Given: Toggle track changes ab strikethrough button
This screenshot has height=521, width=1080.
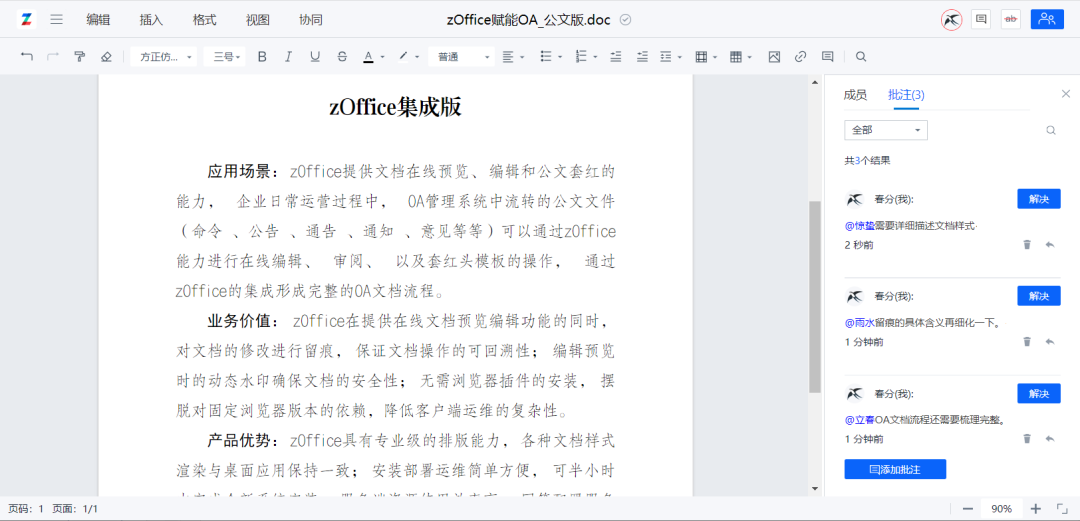Looking at the screenshot, I should tap(1011, 19).
